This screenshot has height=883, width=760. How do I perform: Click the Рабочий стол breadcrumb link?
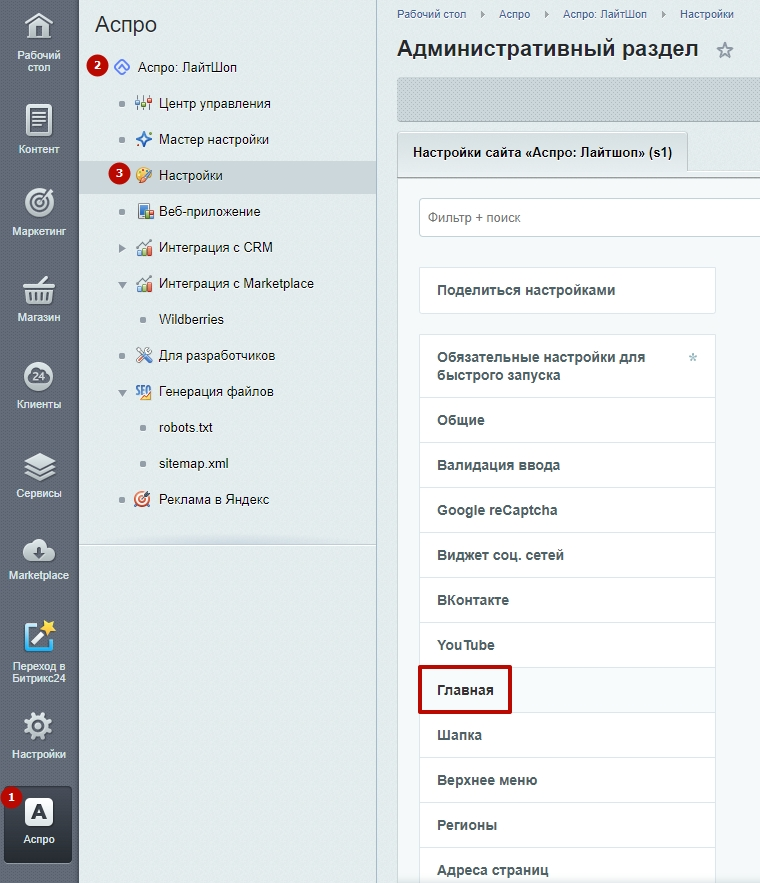431,14
